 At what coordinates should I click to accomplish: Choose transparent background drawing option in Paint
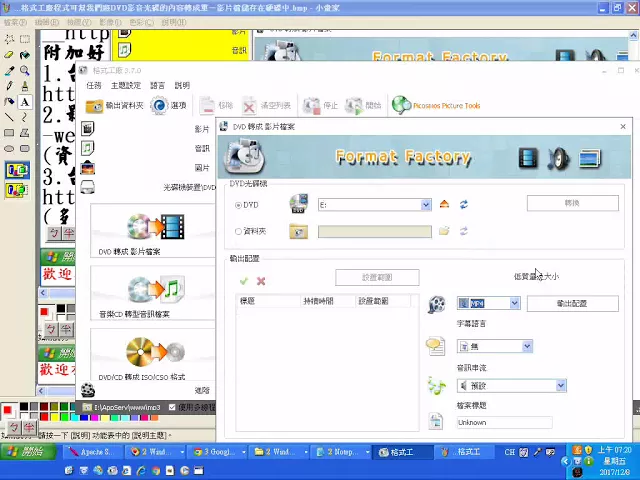tap(17, 190)
